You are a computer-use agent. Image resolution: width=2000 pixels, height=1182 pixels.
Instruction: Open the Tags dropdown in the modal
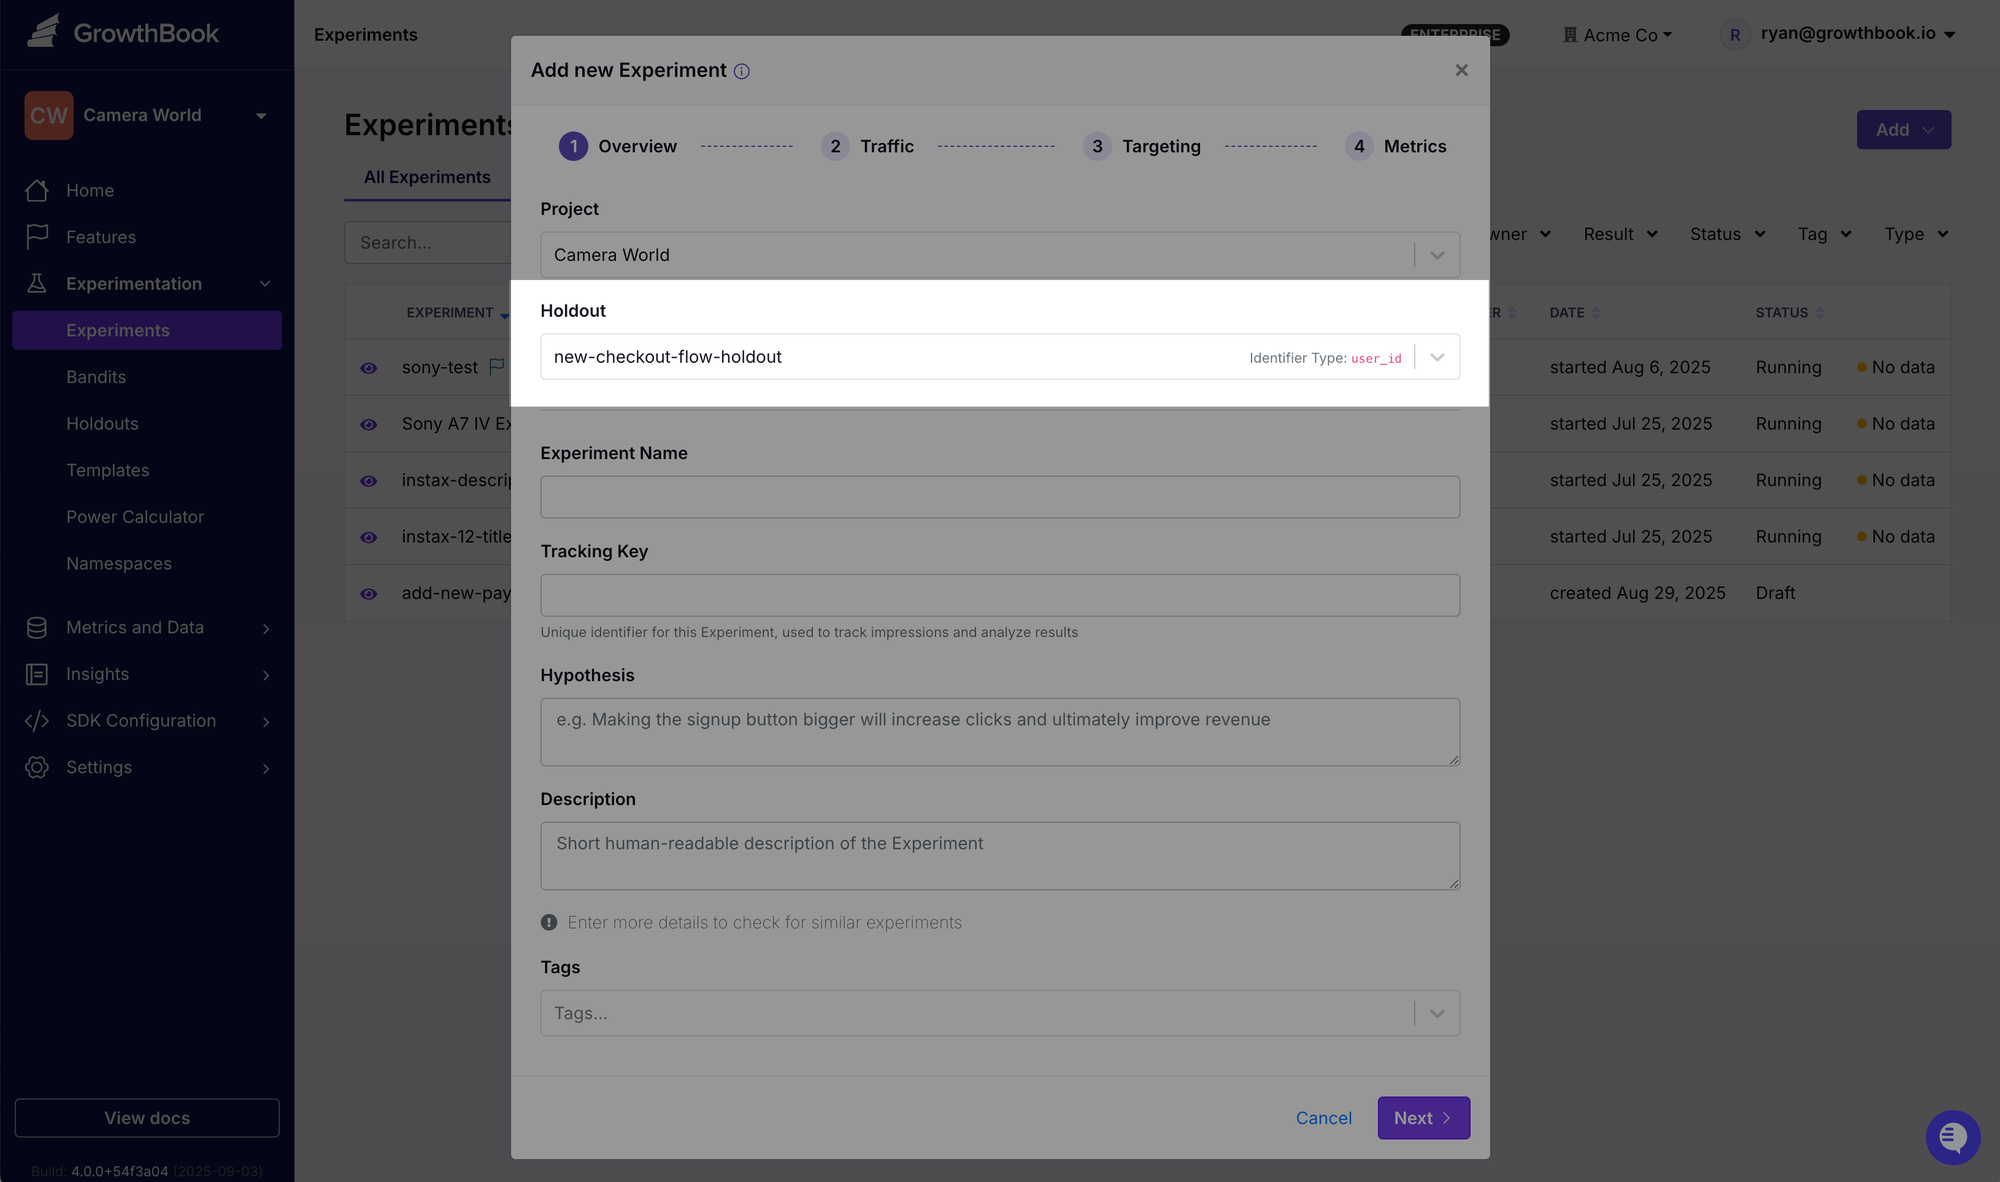1437,1012
